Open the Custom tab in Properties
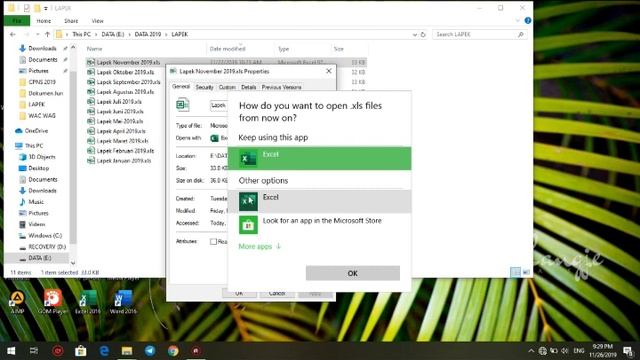The width and height of the screenshot is (640, 360). (x=227, y=87)
